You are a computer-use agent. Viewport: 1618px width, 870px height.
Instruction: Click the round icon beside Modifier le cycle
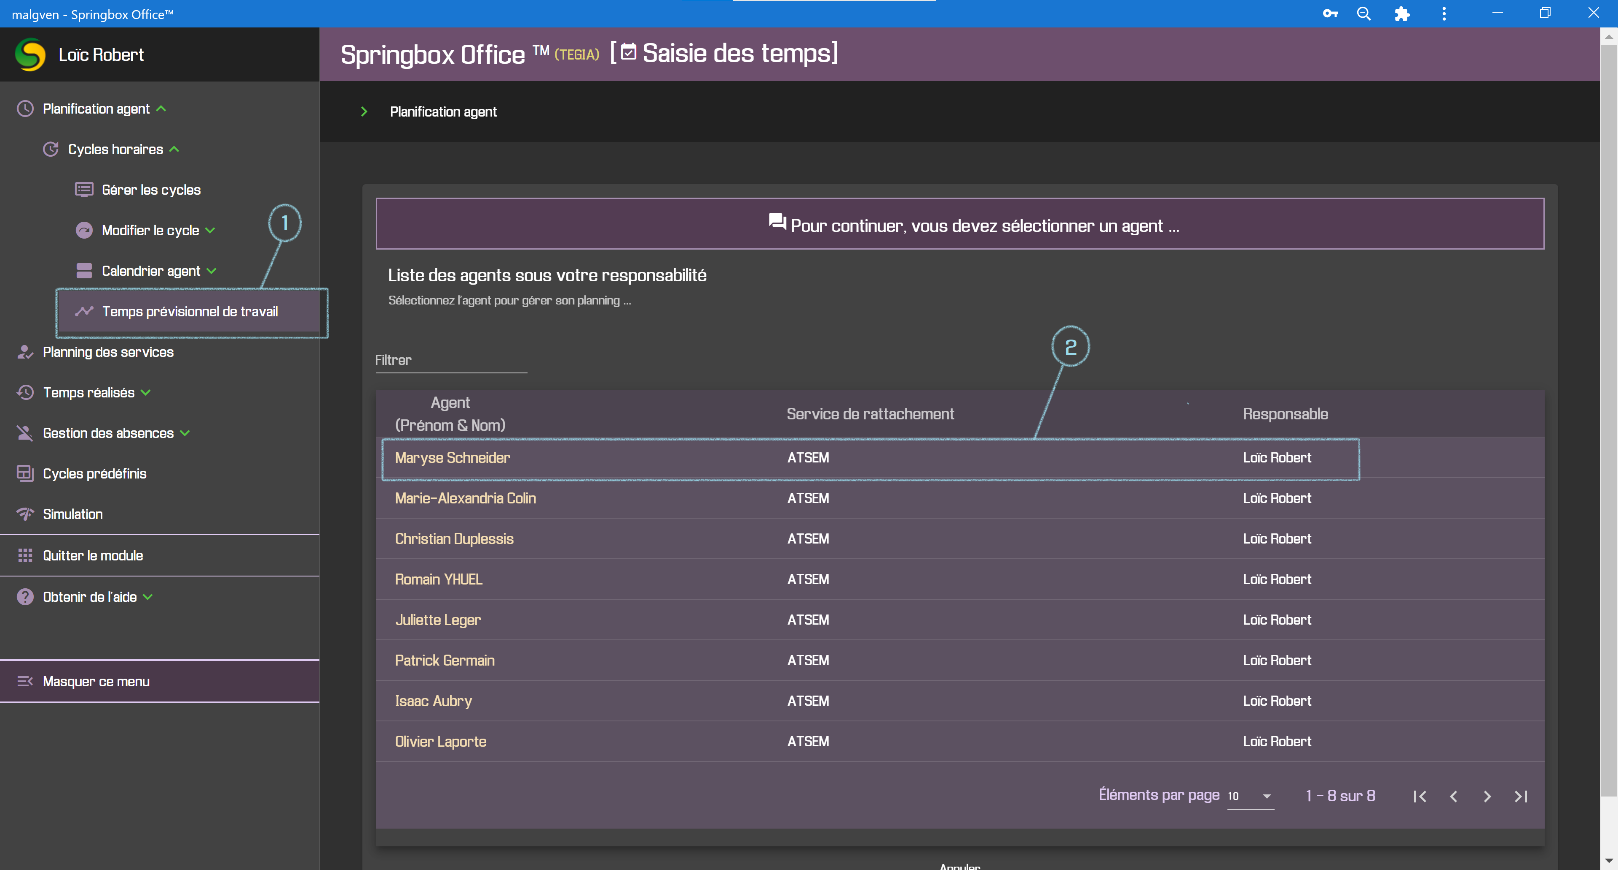85,230
